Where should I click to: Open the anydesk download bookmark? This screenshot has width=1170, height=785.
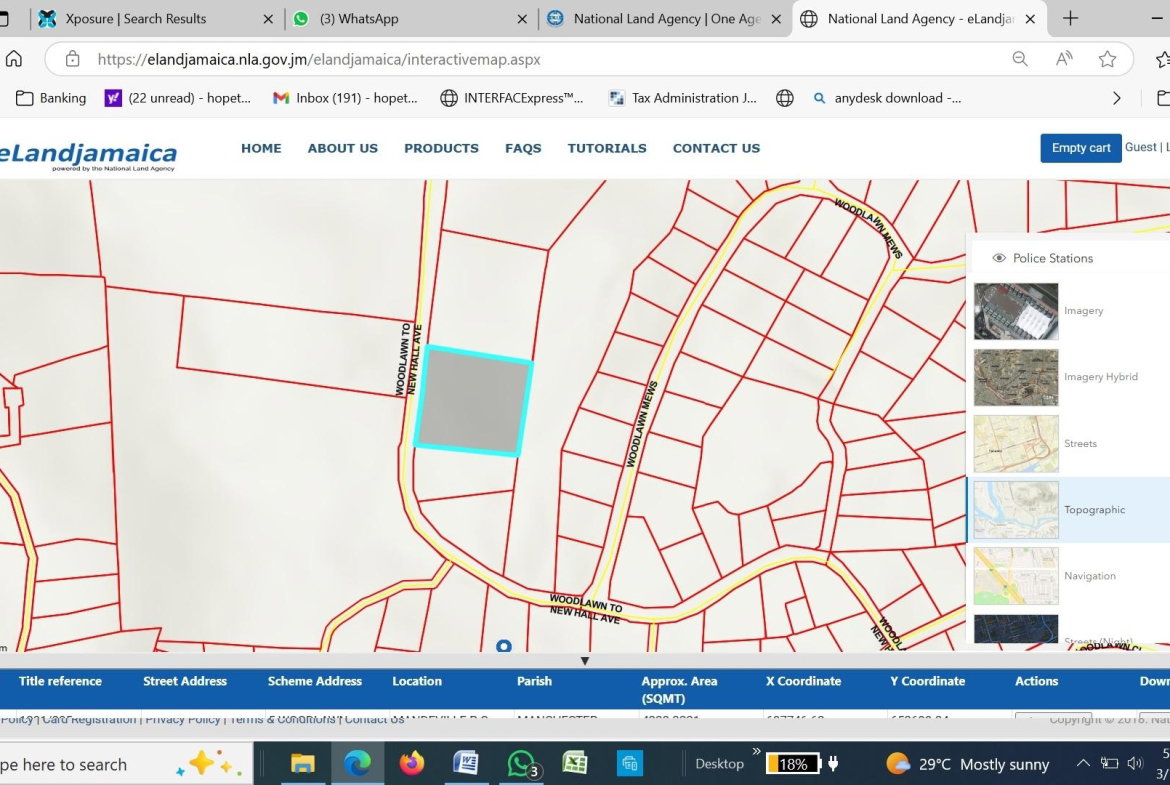coord(887,98)
